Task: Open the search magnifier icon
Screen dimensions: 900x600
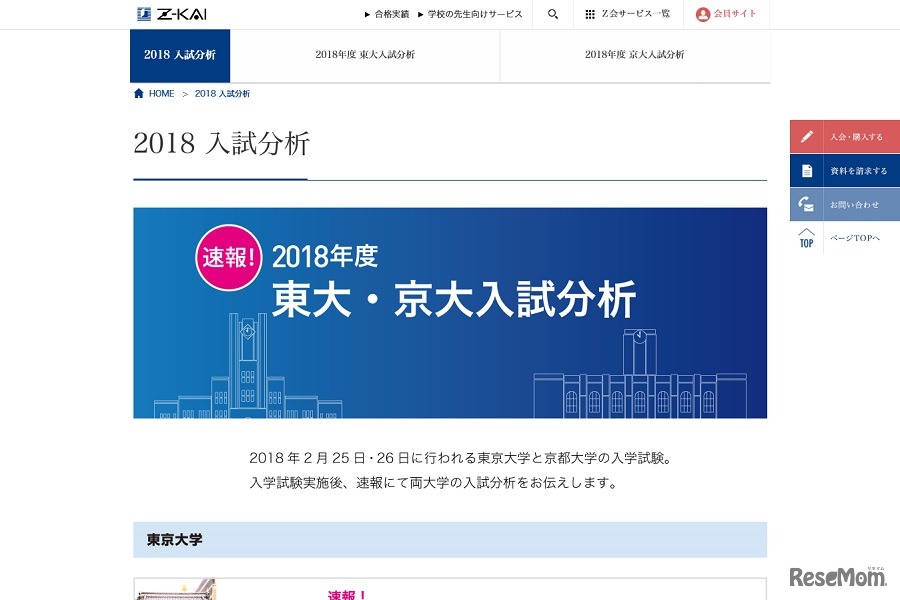Action: [552, 14]
